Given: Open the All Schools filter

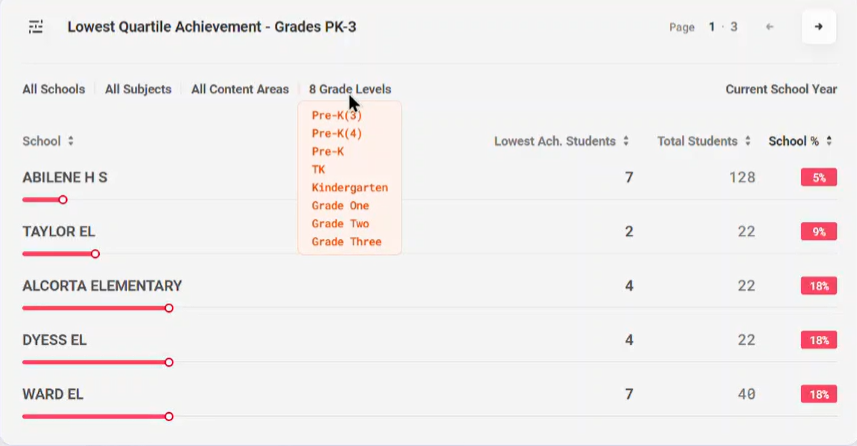Looking at the screenshot, I should (54, 89).
